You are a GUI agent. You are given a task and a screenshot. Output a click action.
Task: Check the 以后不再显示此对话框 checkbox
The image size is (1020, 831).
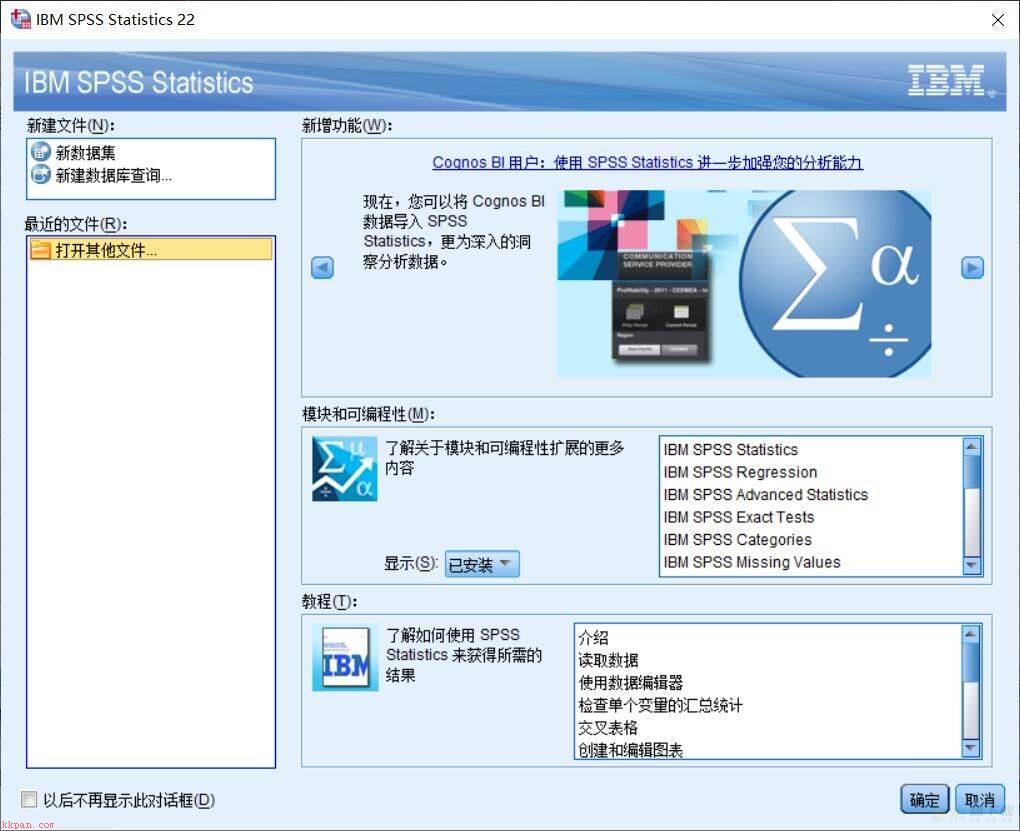(29, 799)
